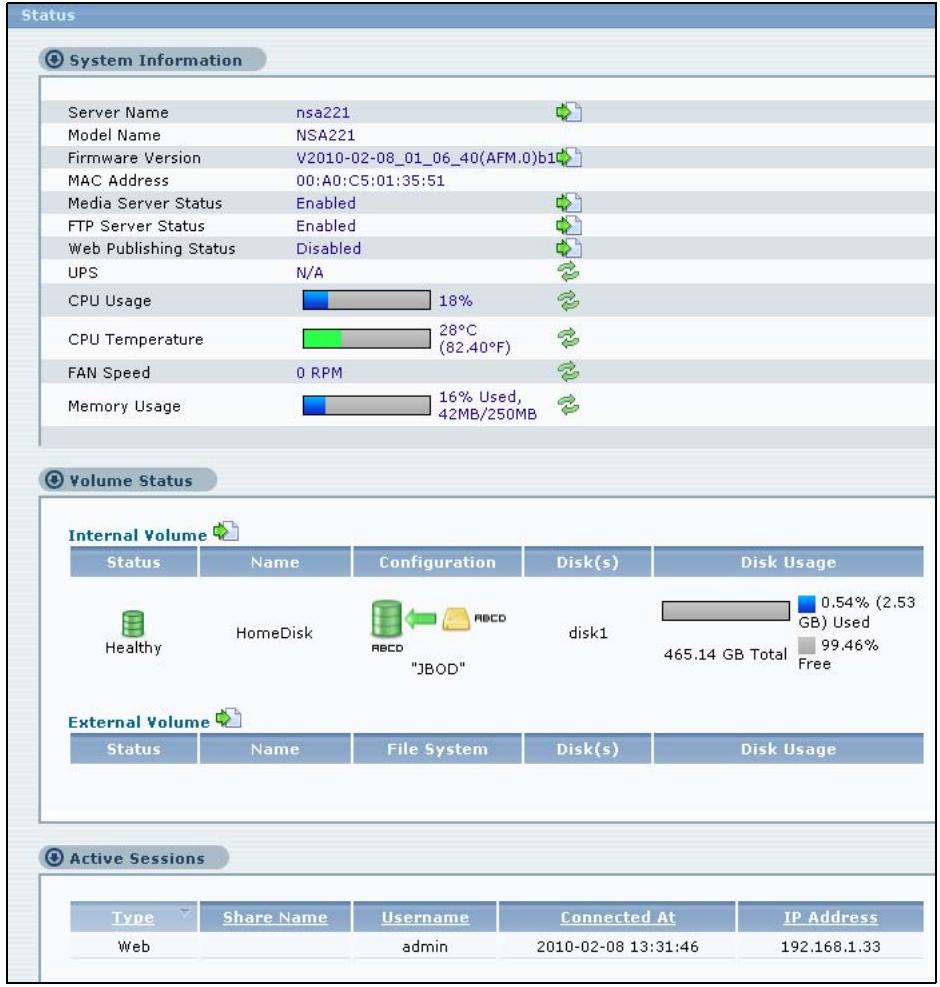This screenshot has height=987, width=940.
Task: Sort sessions by Share Name
Action: (275, 917)
